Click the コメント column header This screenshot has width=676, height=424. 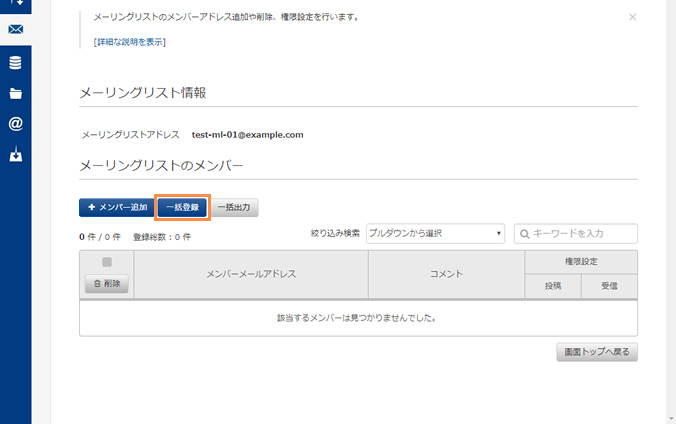point(446,273)
